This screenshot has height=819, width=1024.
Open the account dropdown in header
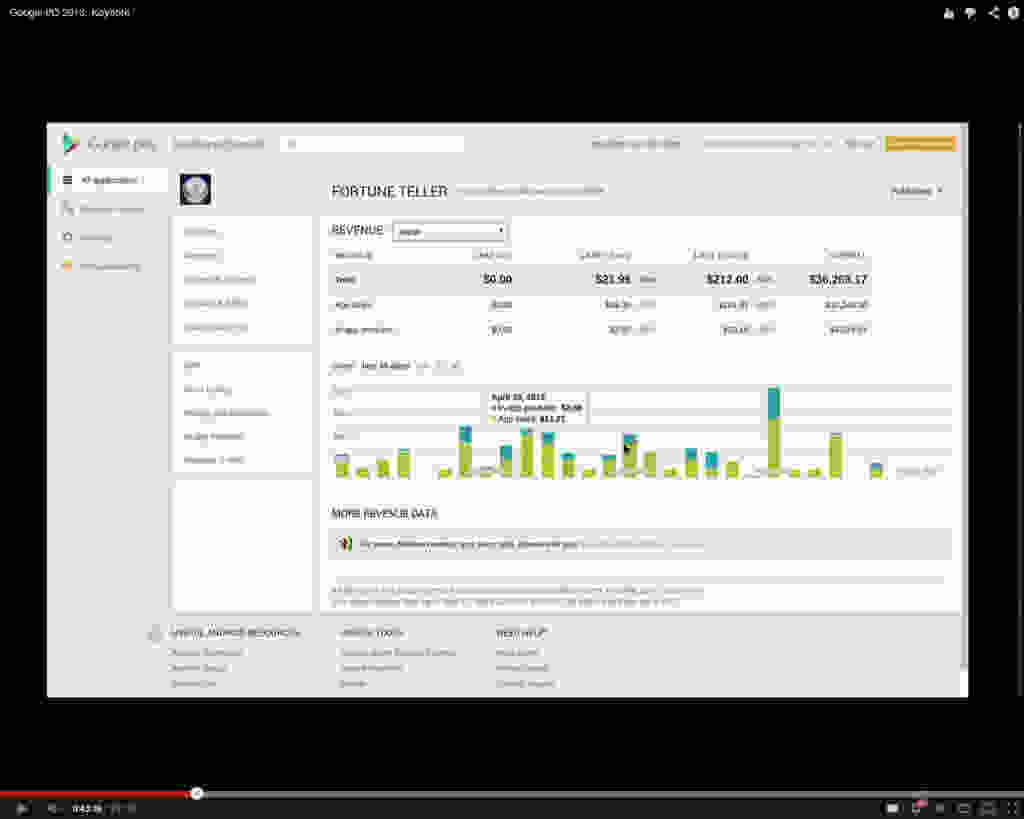[x=767, y=144]
